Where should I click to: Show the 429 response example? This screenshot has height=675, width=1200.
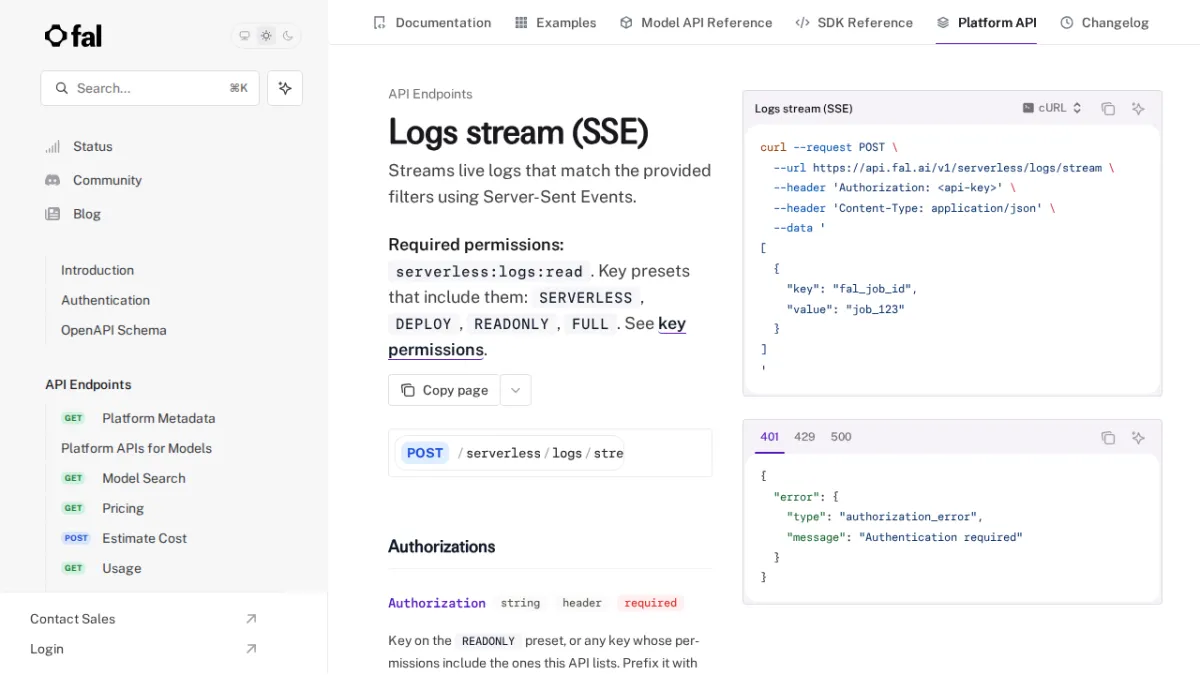coord(804,437)
